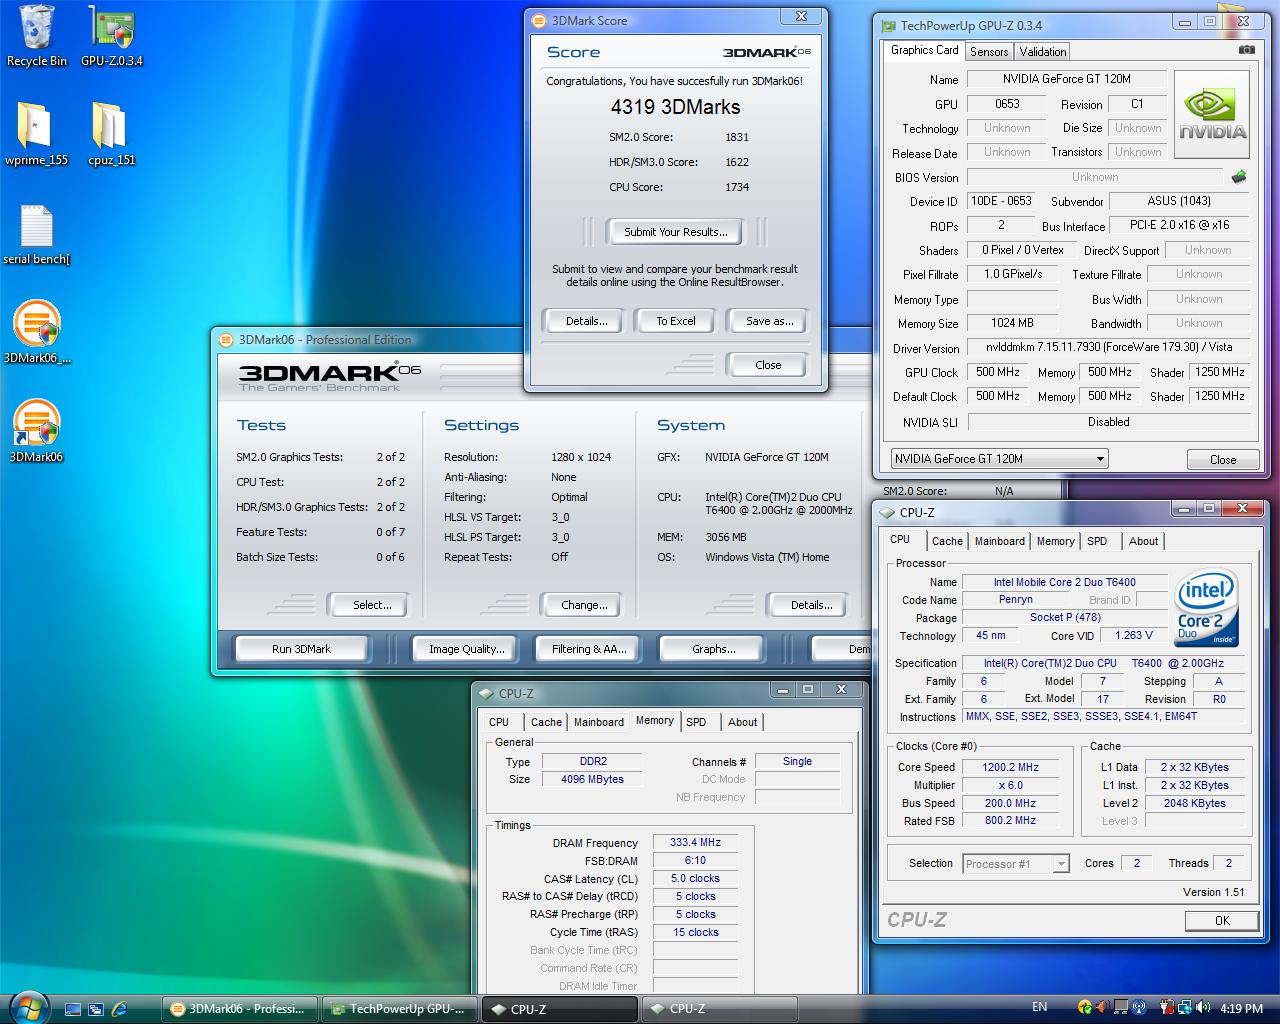Open Mainboard tab in CPU-Z processor window
1280x1024 pixels.
[999, 541]
